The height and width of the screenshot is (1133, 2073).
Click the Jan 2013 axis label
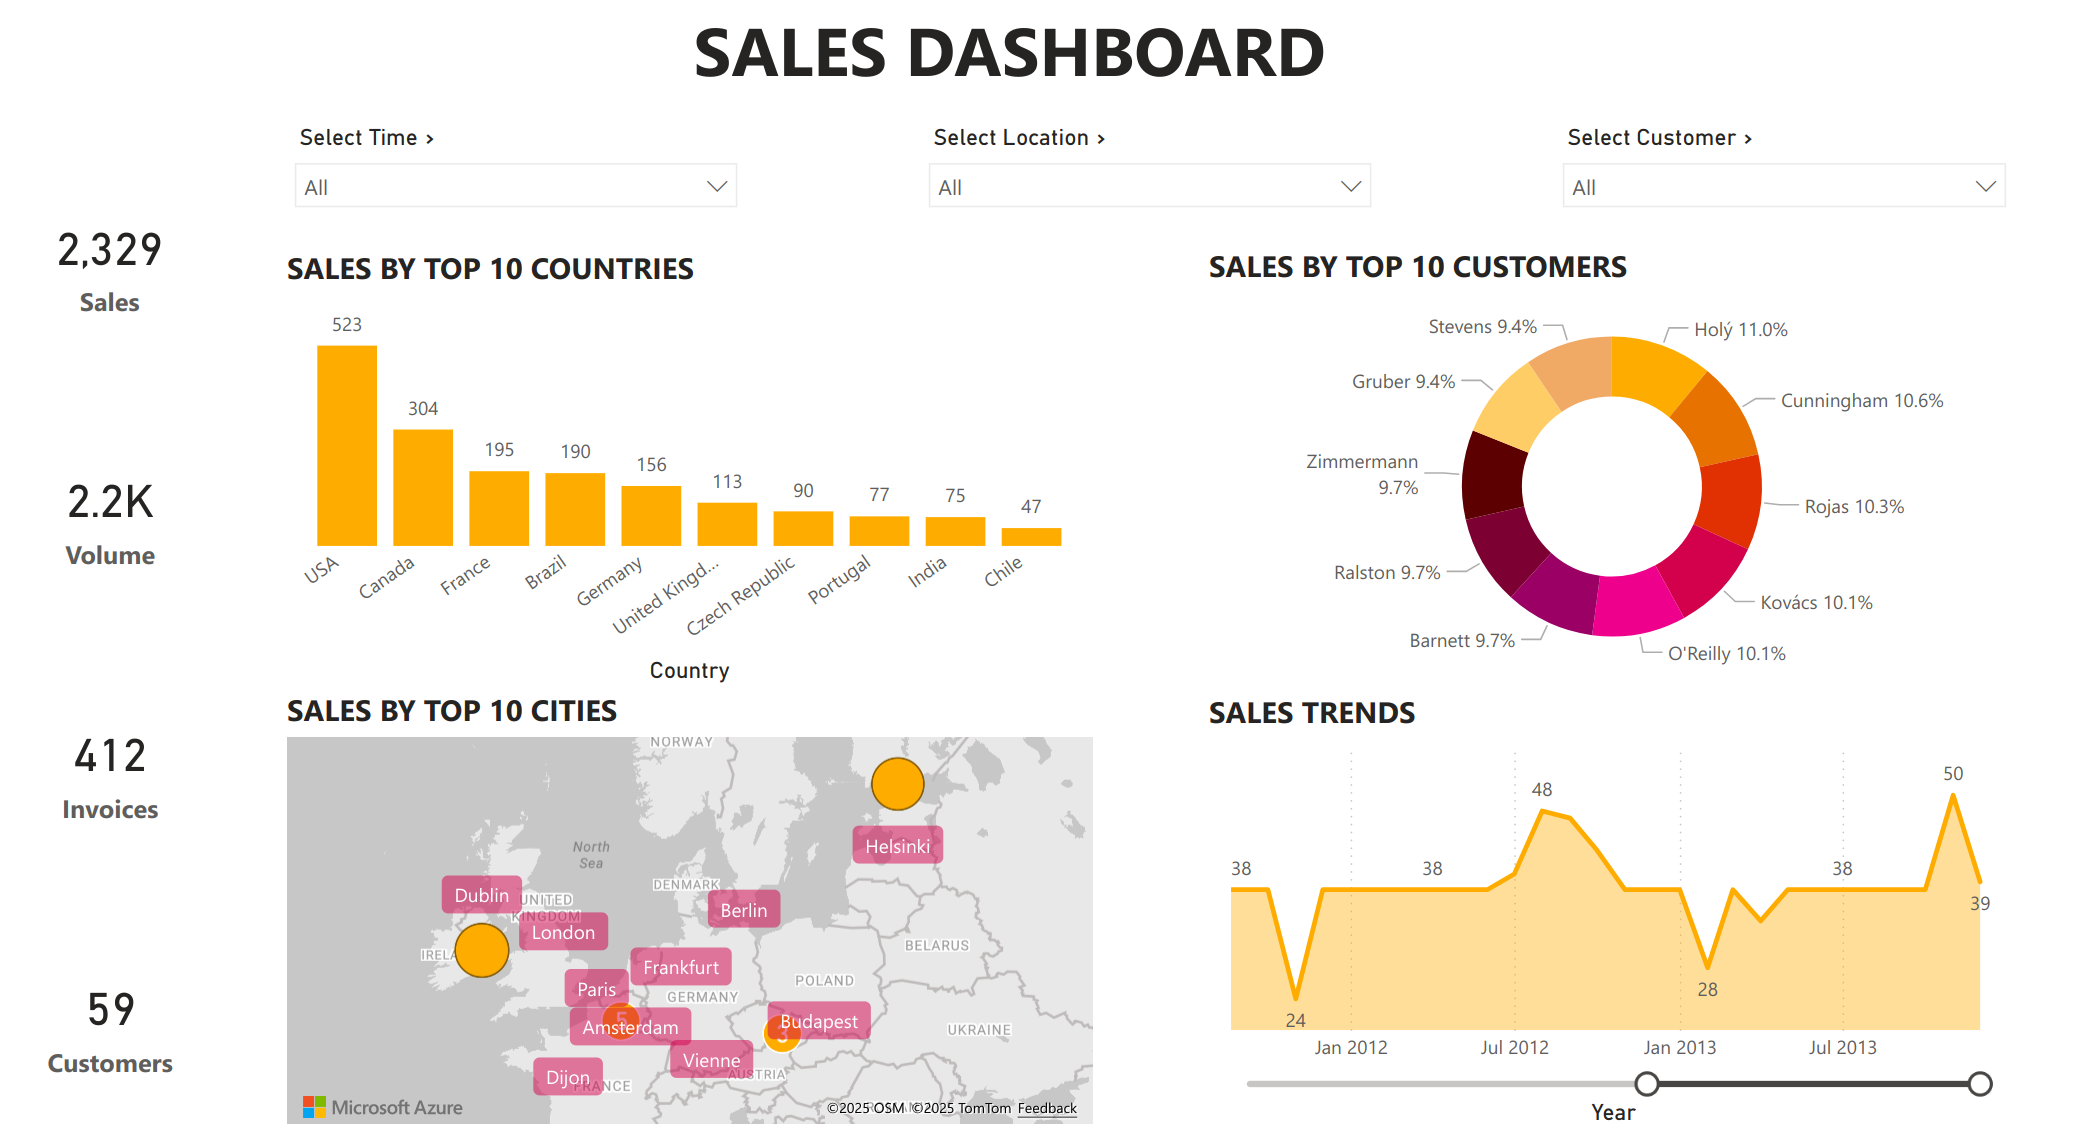pyautogui.click(x=1680, y=1047)
